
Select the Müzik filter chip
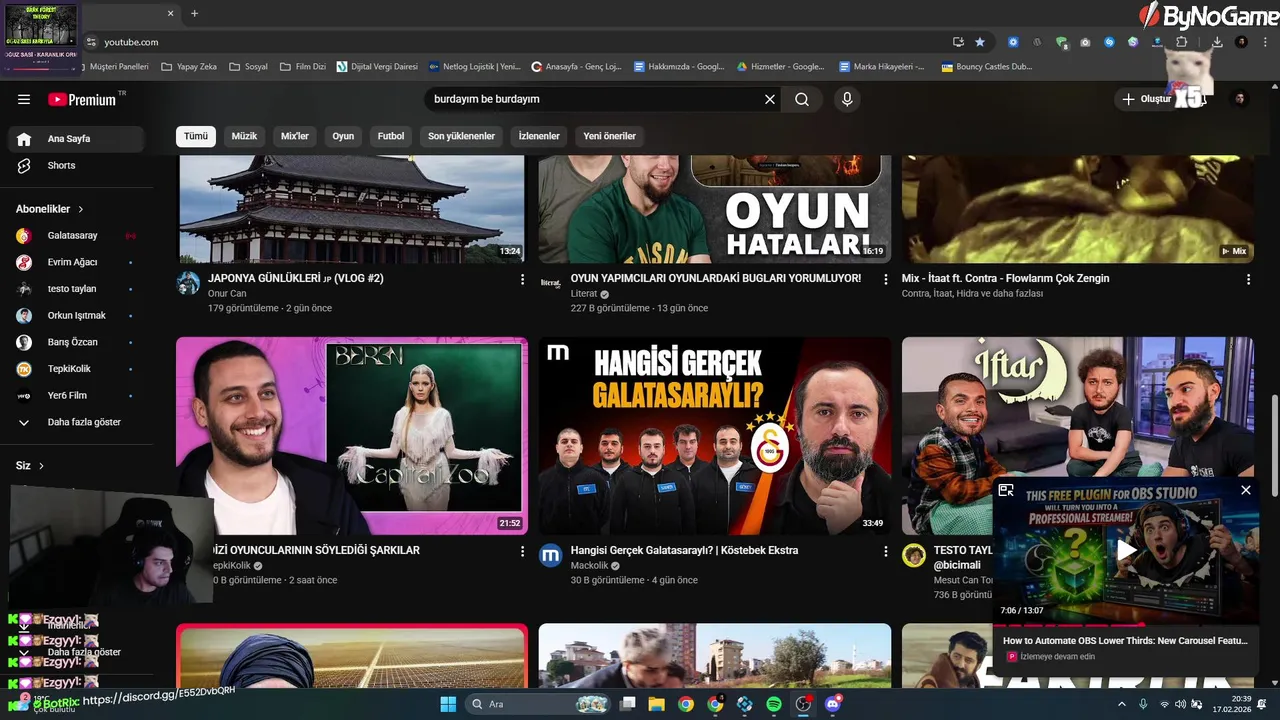(x=244, y=136)
